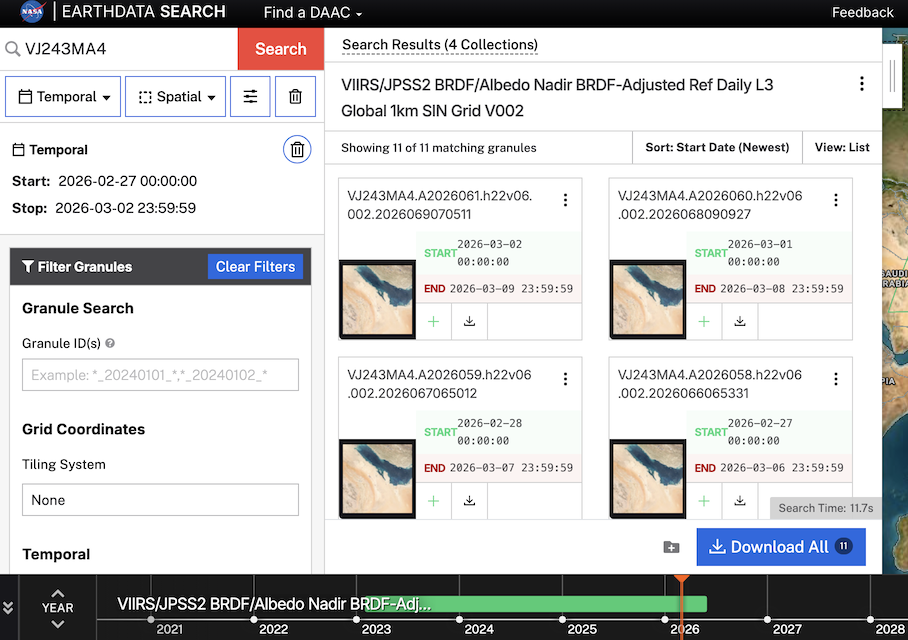Open Find a DAAC dropdown
The height and width of the screenshot is (640, 908).
(313, 12)
